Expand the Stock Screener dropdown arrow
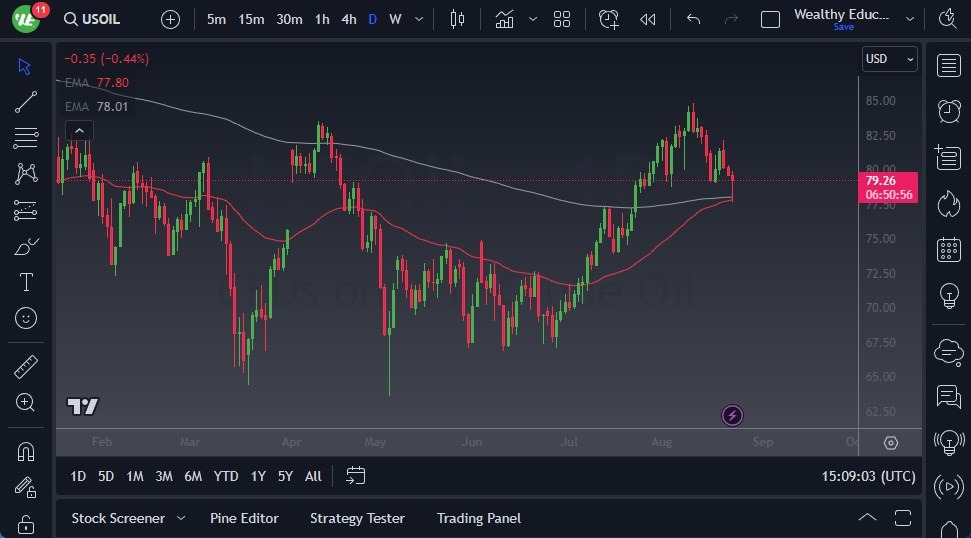The height and width of the screenshot is (538, 971). (x=181, y=518)
